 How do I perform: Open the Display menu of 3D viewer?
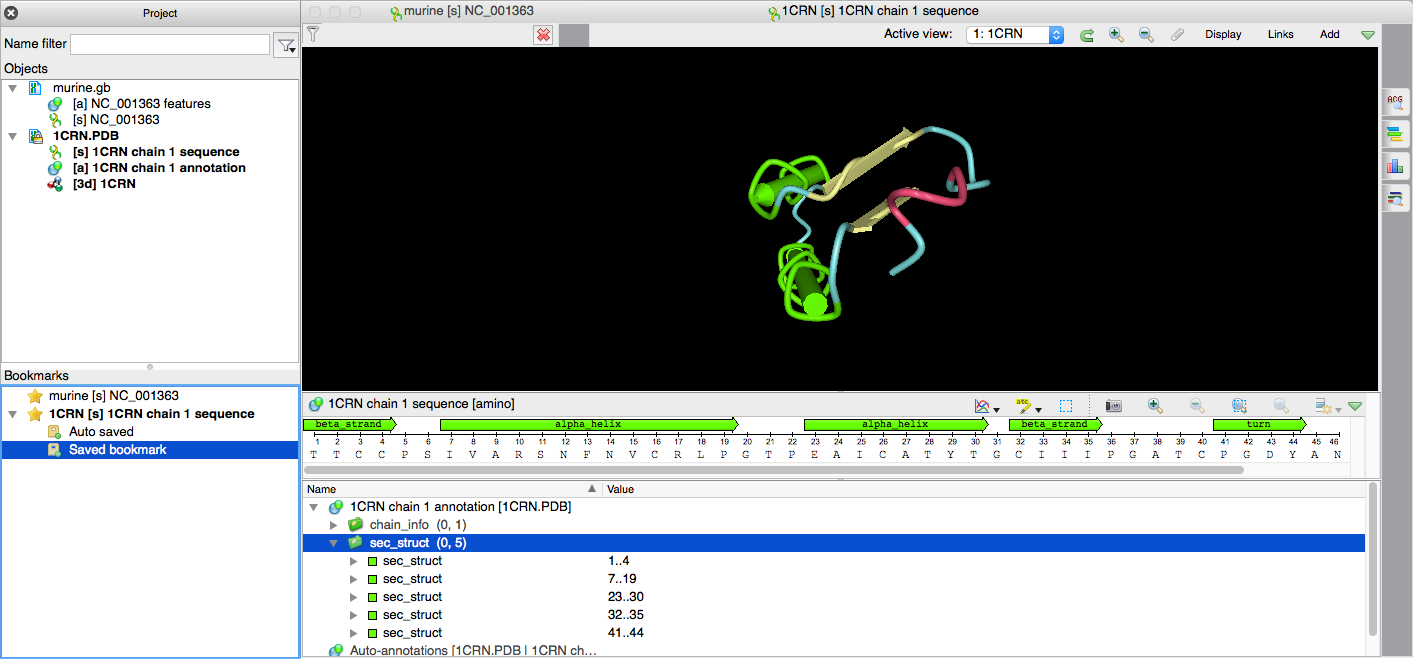(1223, 34)
